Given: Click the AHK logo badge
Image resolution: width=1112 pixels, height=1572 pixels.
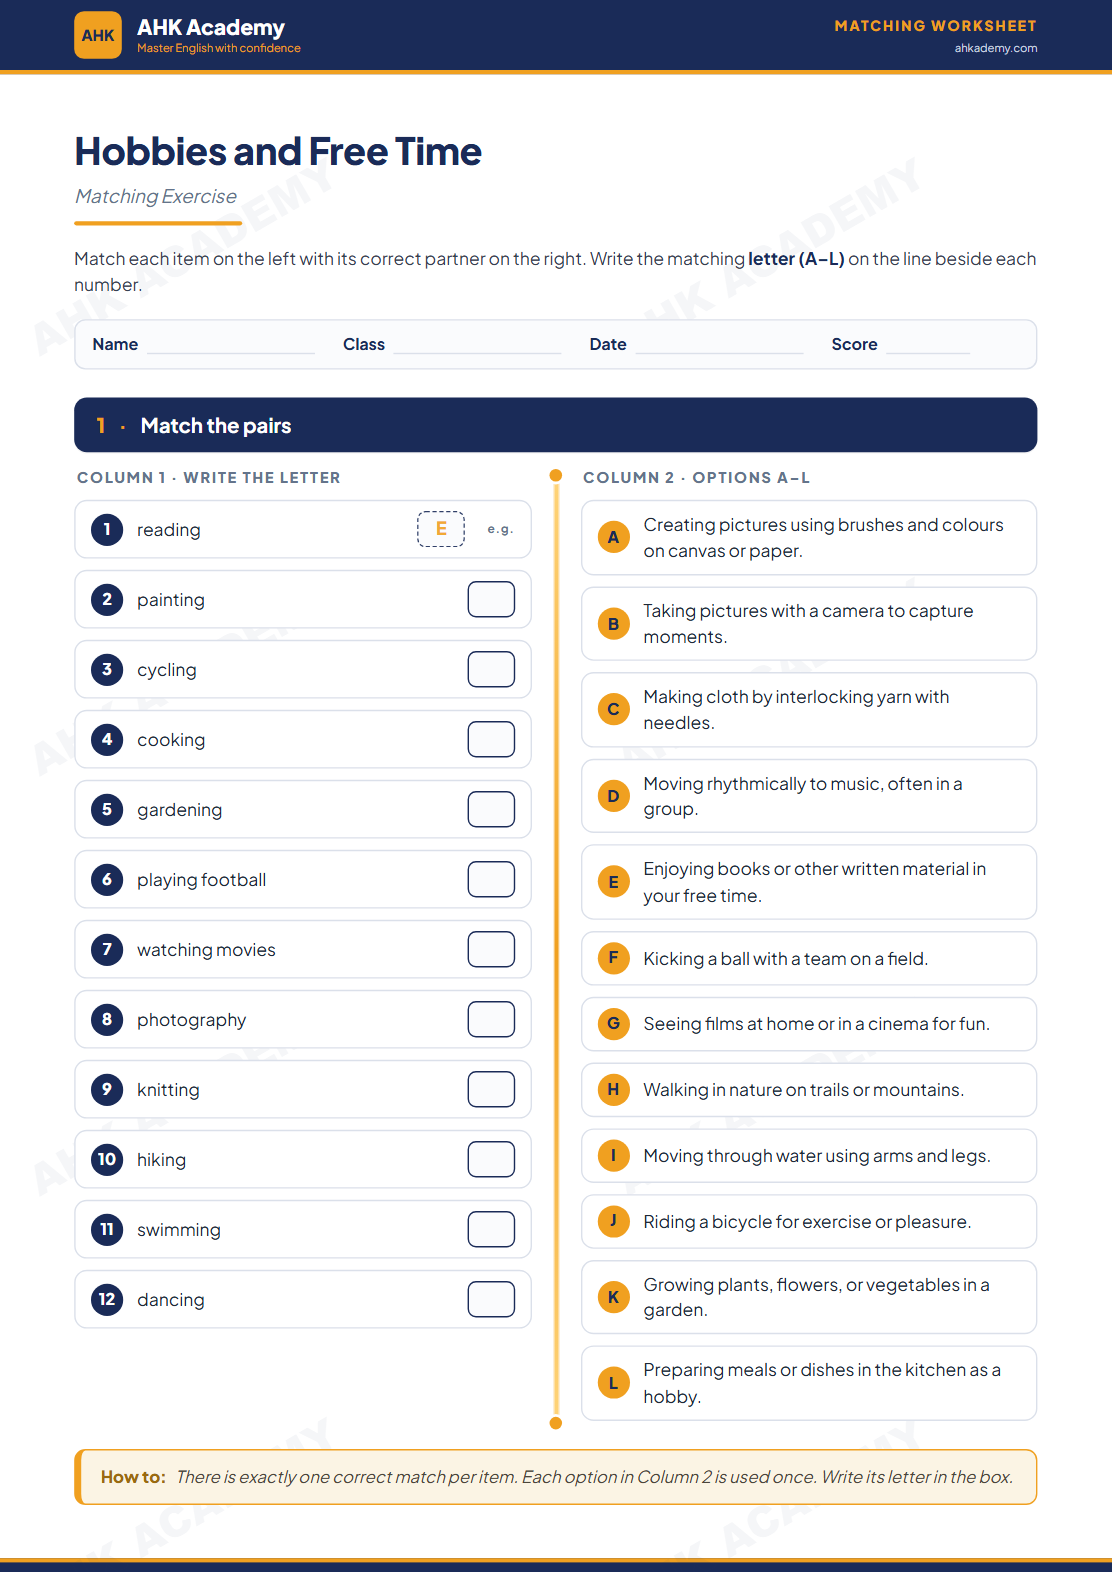Looking at the screenshot, I should tap(98, 35).
